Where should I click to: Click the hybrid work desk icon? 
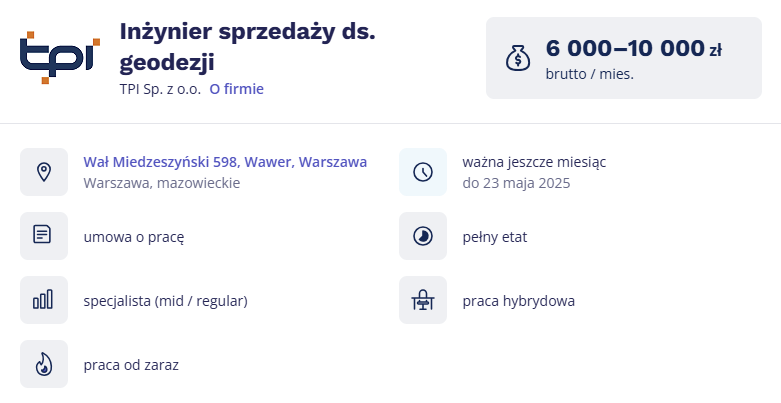pyautogui.click(x=423, y=300)
